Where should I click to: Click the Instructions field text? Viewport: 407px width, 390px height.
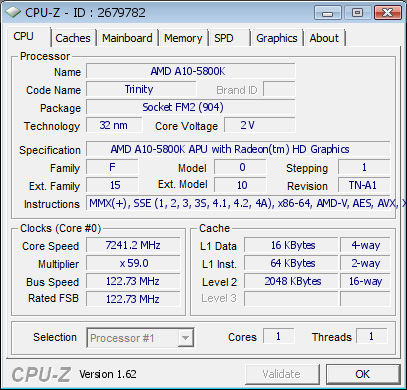[x=238, y=203]
